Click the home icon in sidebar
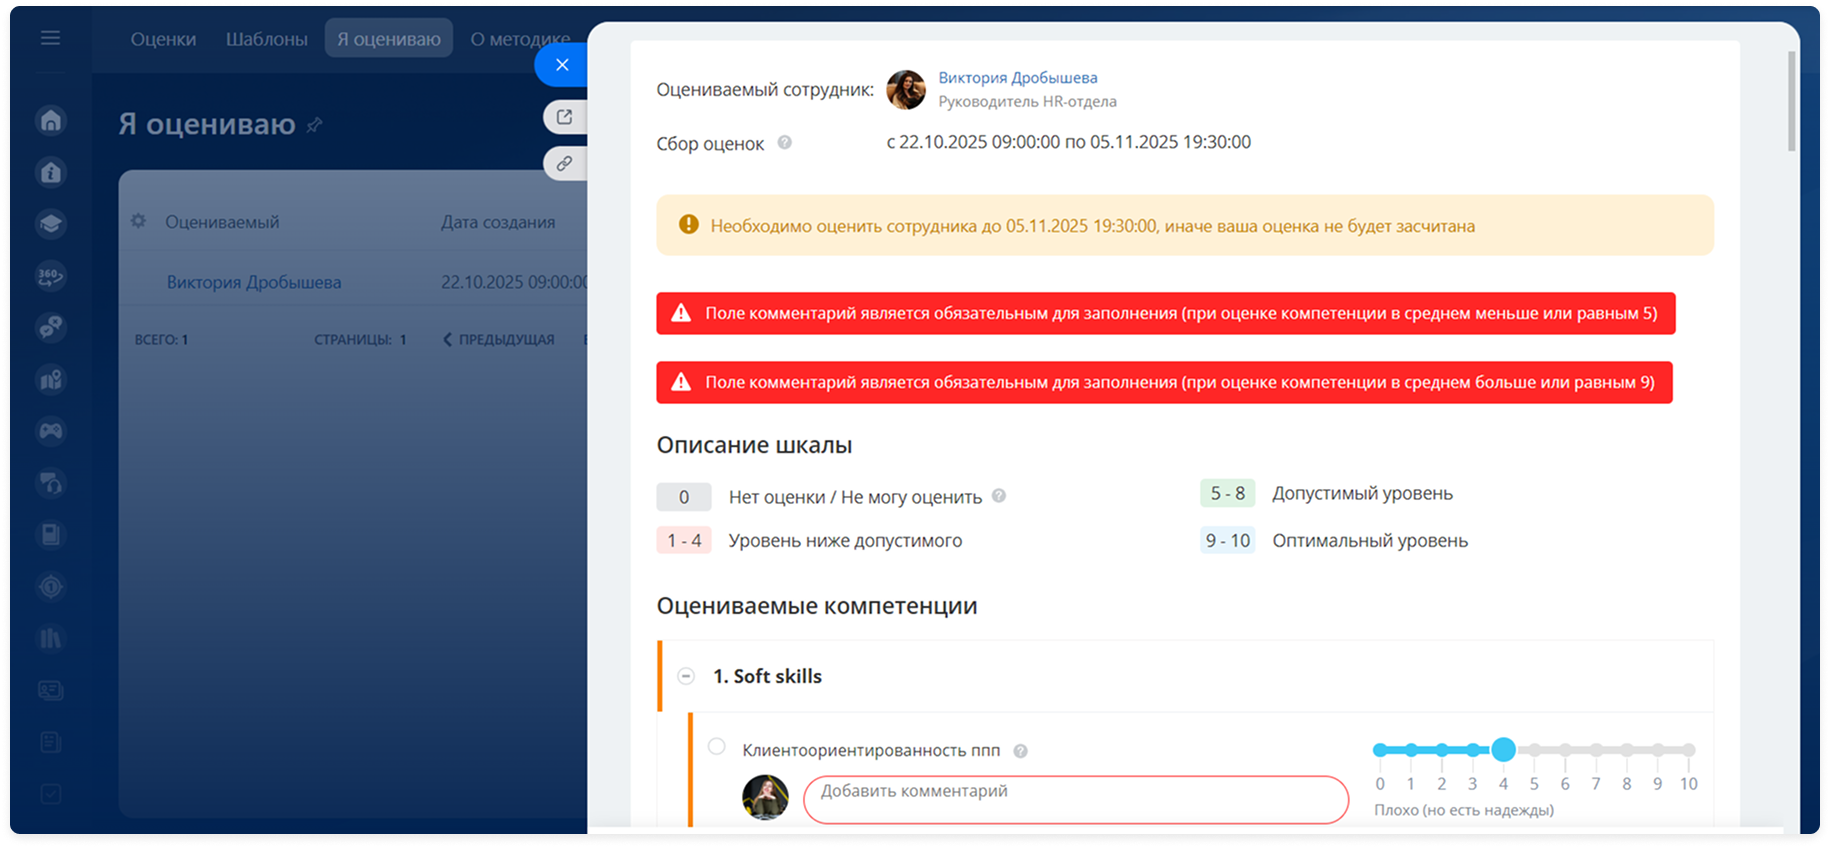1830x848 pixels. [51, 121]
